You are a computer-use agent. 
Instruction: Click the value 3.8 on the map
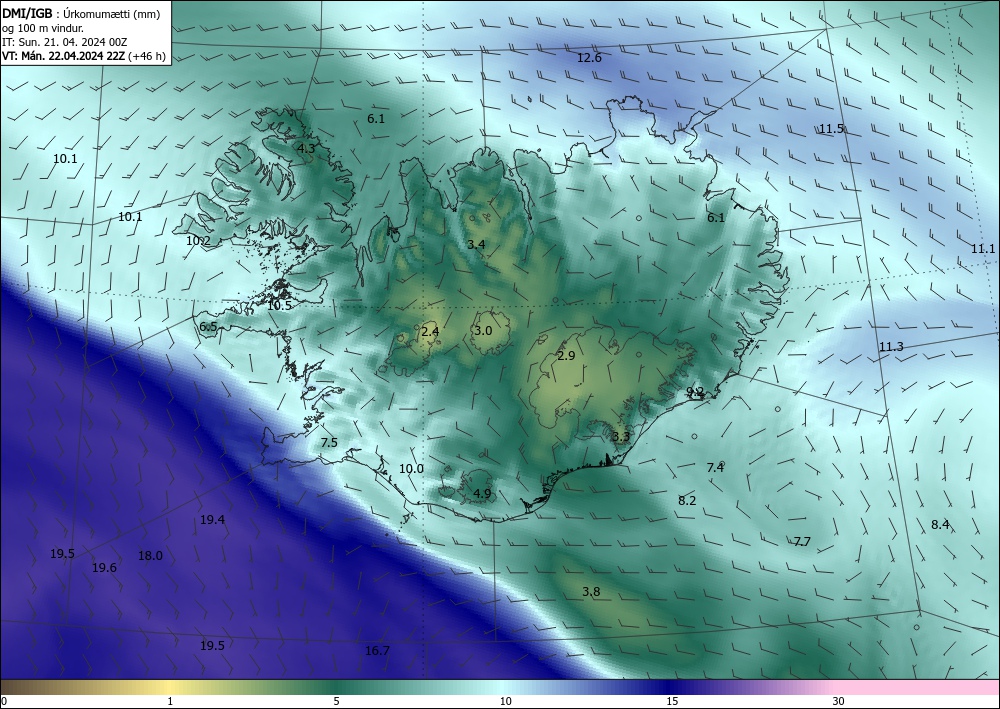[591, 592]
